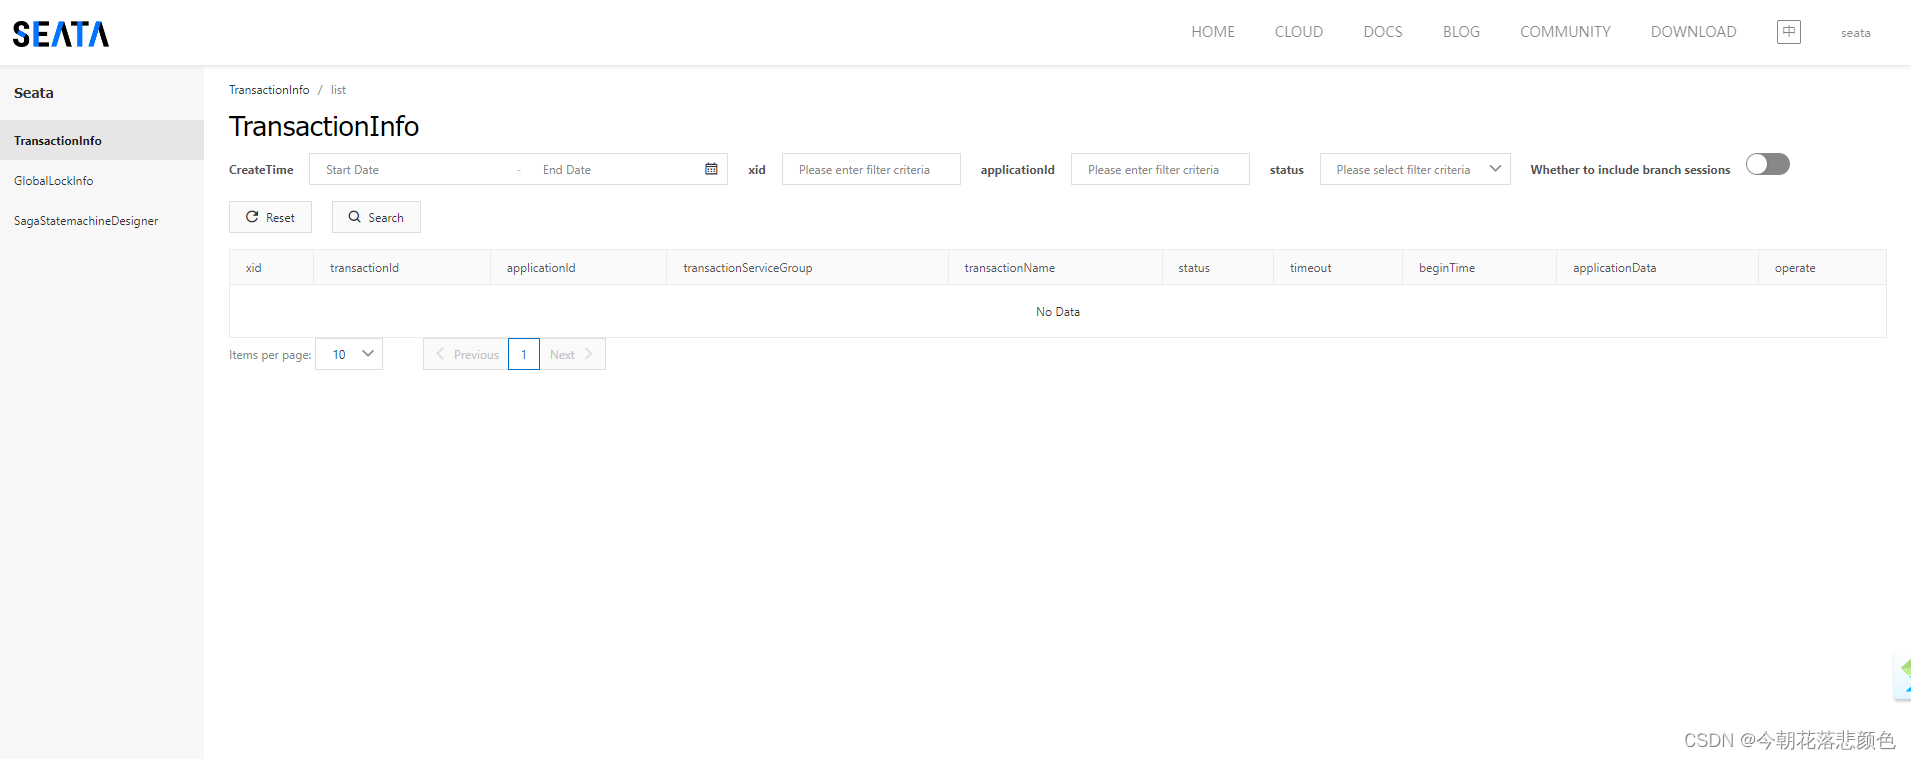Open the DOCS menu item
1911x759 pixels.
click(x=1383, y=32)
